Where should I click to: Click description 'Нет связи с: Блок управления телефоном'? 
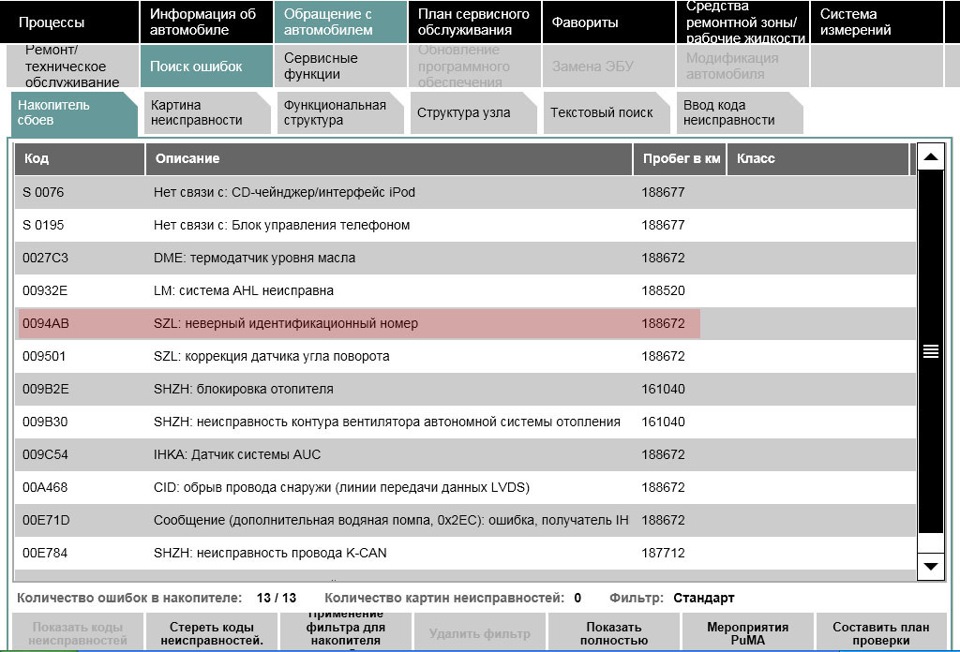[282, 225]
